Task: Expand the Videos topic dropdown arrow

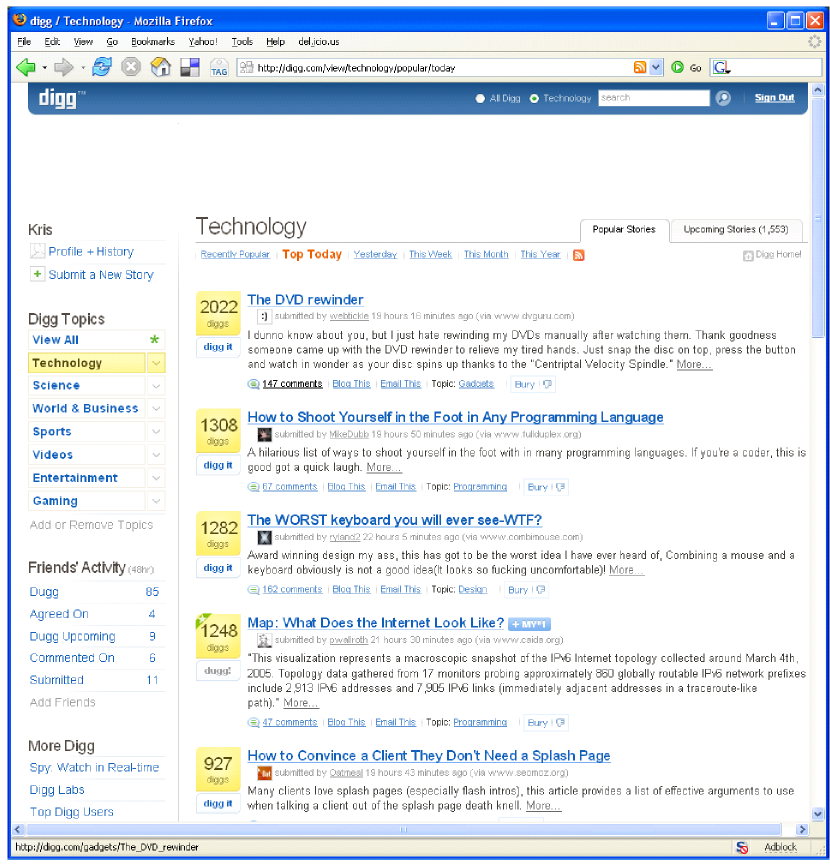Action: point(156,455)
